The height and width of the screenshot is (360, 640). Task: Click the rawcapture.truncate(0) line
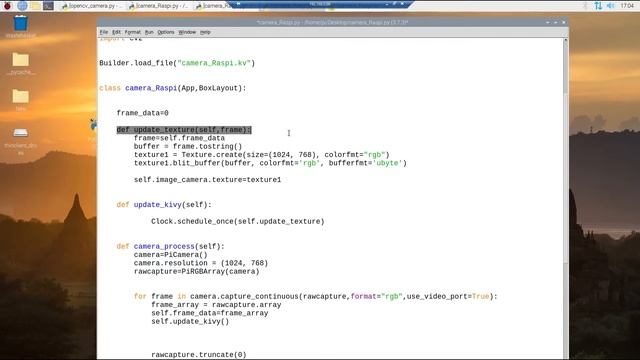[x=199, y=354]
